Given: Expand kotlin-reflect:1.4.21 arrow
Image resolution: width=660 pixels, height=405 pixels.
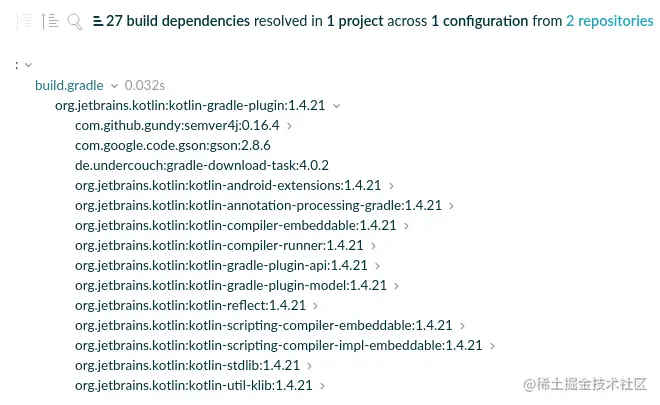Looking at the screenshot, I should [x=315, y=306].
